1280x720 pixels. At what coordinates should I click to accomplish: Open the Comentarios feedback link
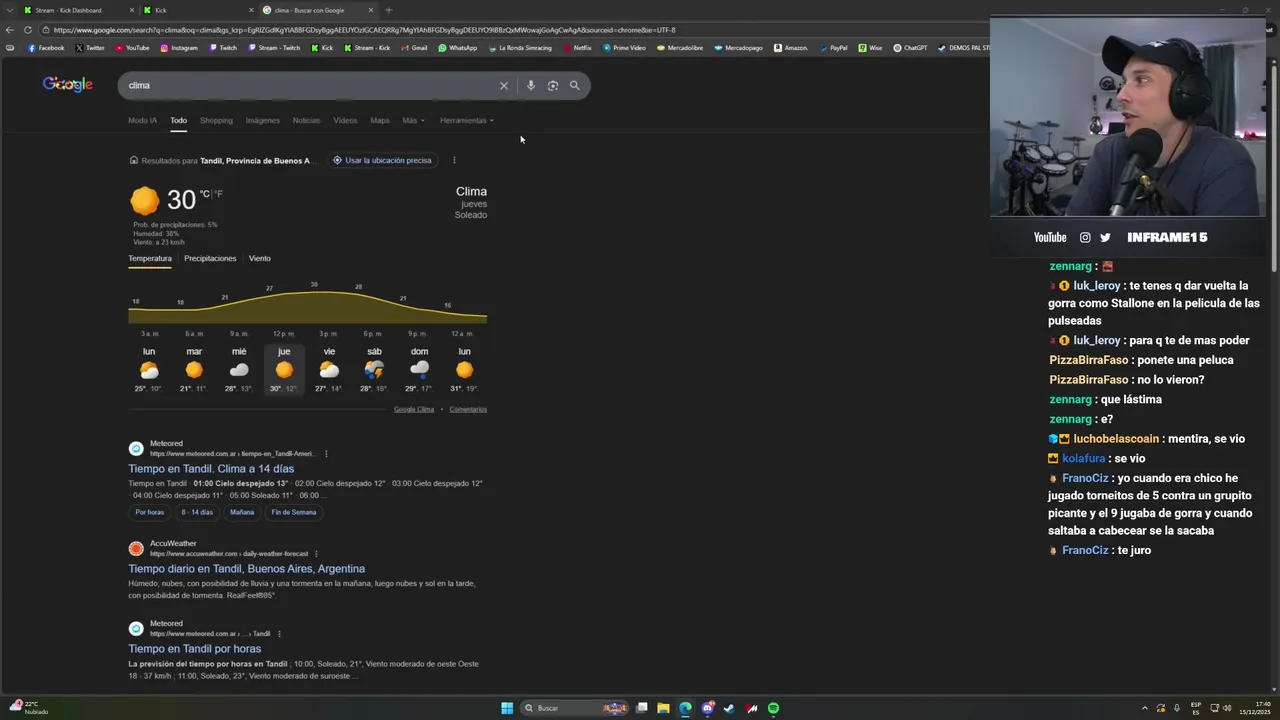pos(468,409)
